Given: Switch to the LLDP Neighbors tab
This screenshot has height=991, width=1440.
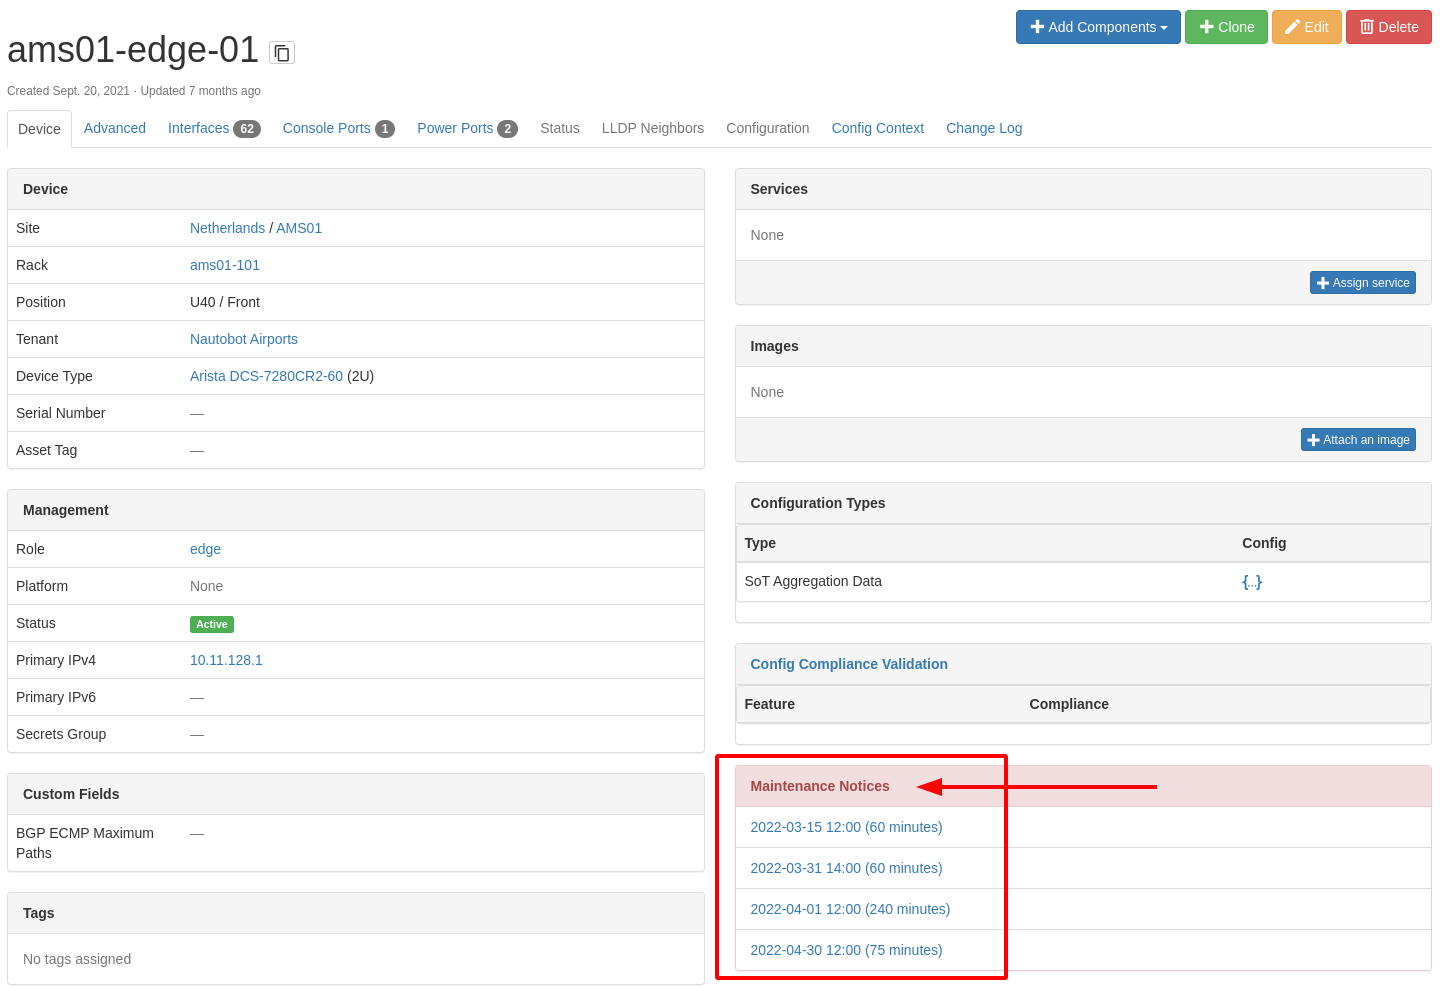Looking at the screenshot, I should 652,128.
